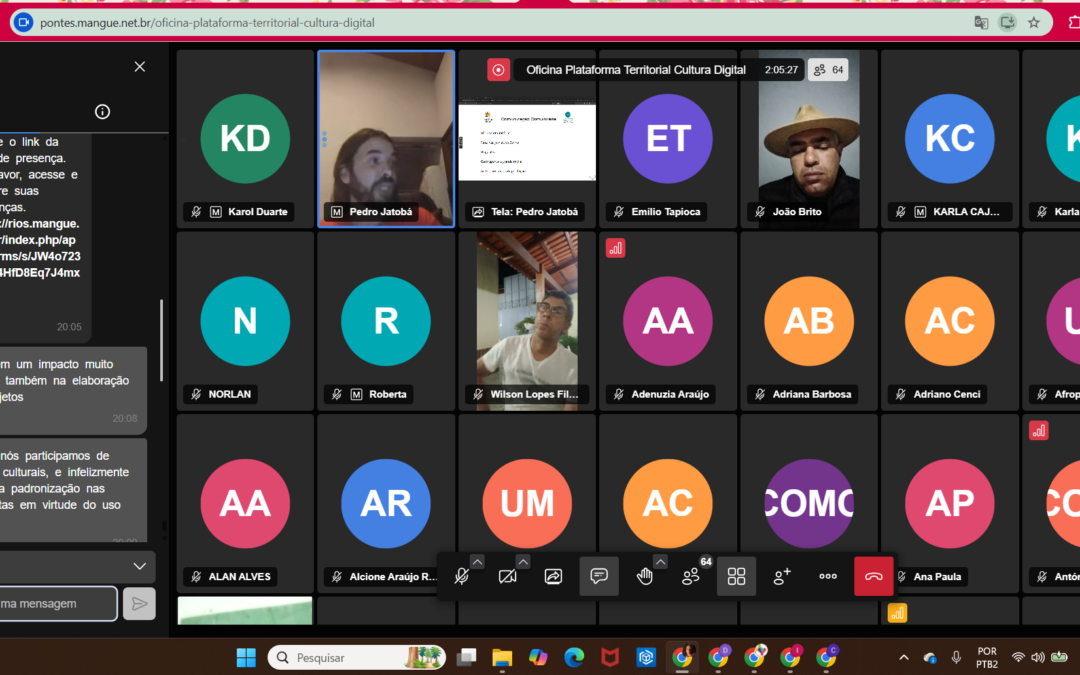Expand audio settings chevron beside microphone button
The width and height of the screenshot is (1080, 675).
[477, 562]
